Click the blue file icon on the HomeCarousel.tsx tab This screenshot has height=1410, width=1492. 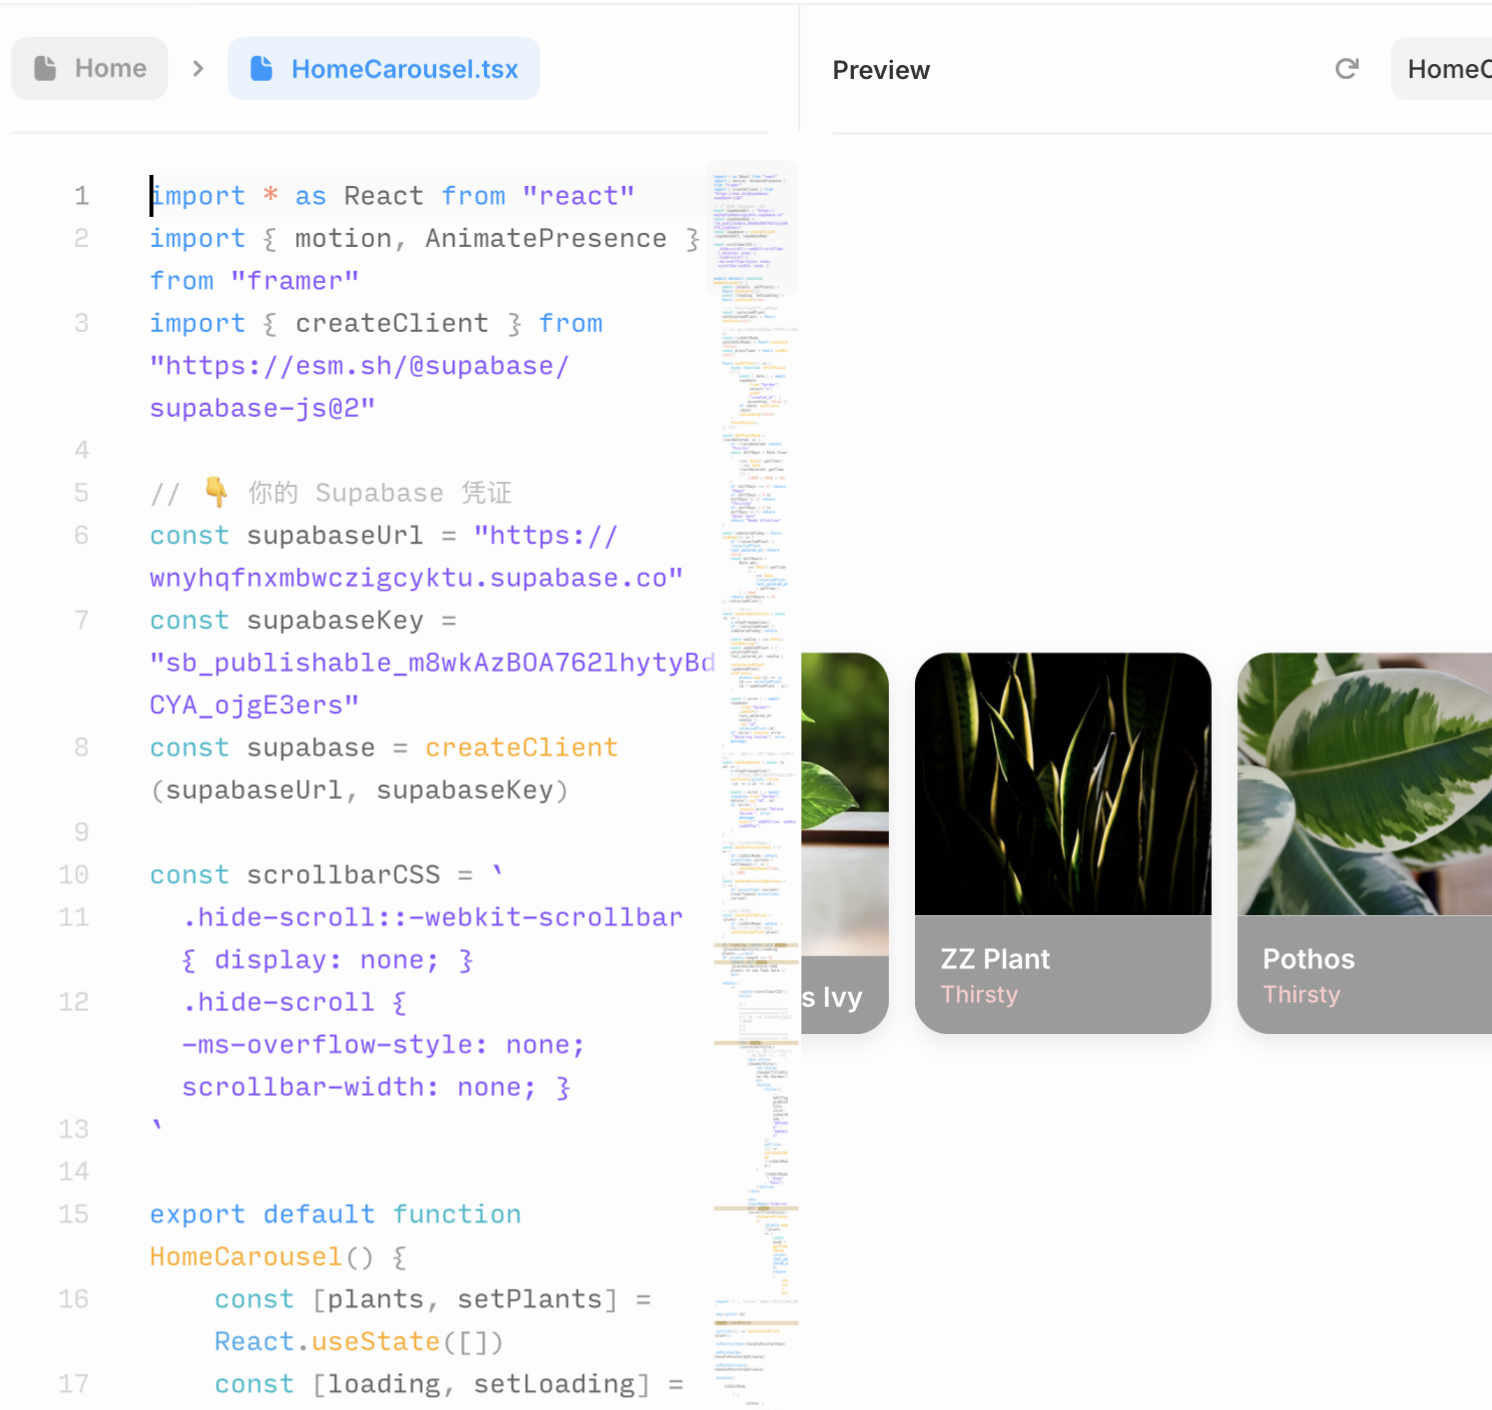pos(261,68)
